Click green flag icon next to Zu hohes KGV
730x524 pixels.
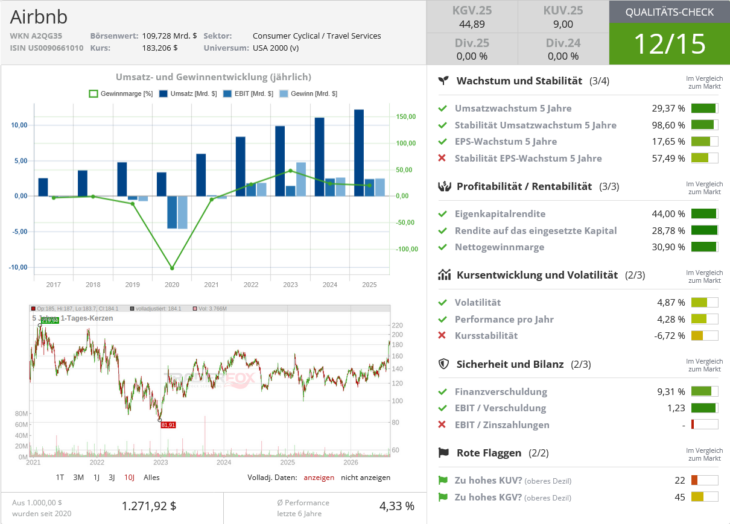443,497
